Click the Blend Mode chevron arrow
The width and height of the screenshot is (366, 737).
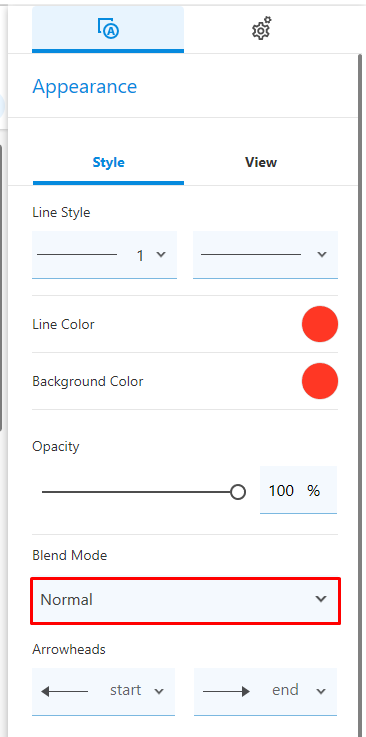(x=321, y=599)
